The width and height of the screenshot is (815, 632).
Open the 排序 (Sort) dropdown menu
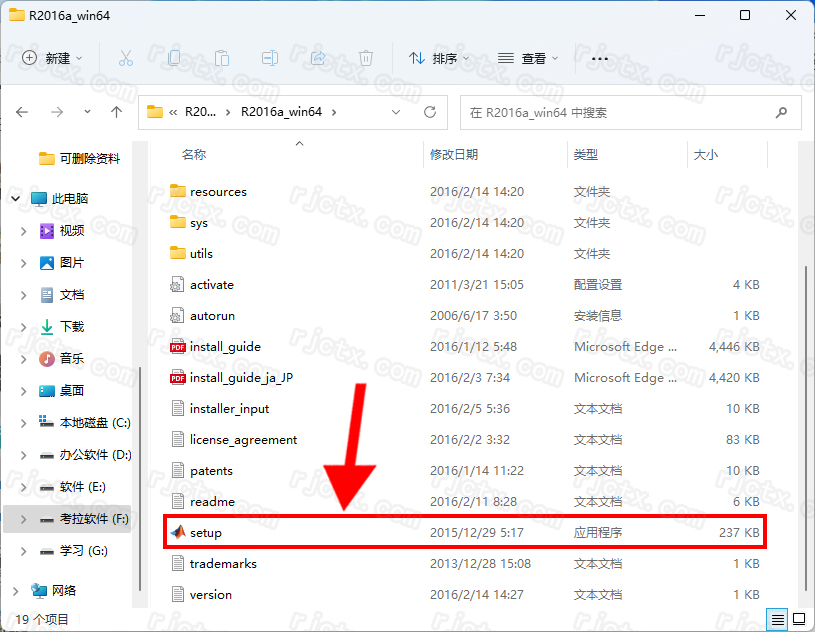[x=439, y=58]
